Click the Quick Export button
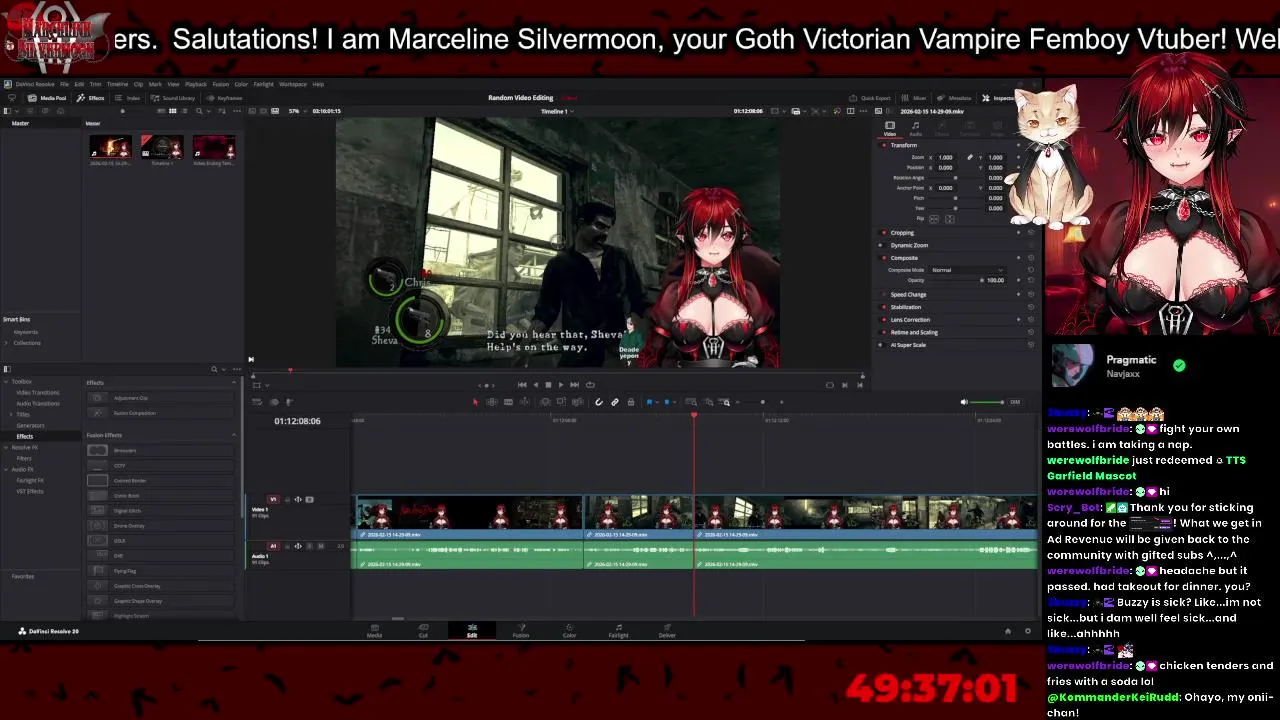Image resolution: width=1280 pixels, height=720 pixels. coord(870,98)
